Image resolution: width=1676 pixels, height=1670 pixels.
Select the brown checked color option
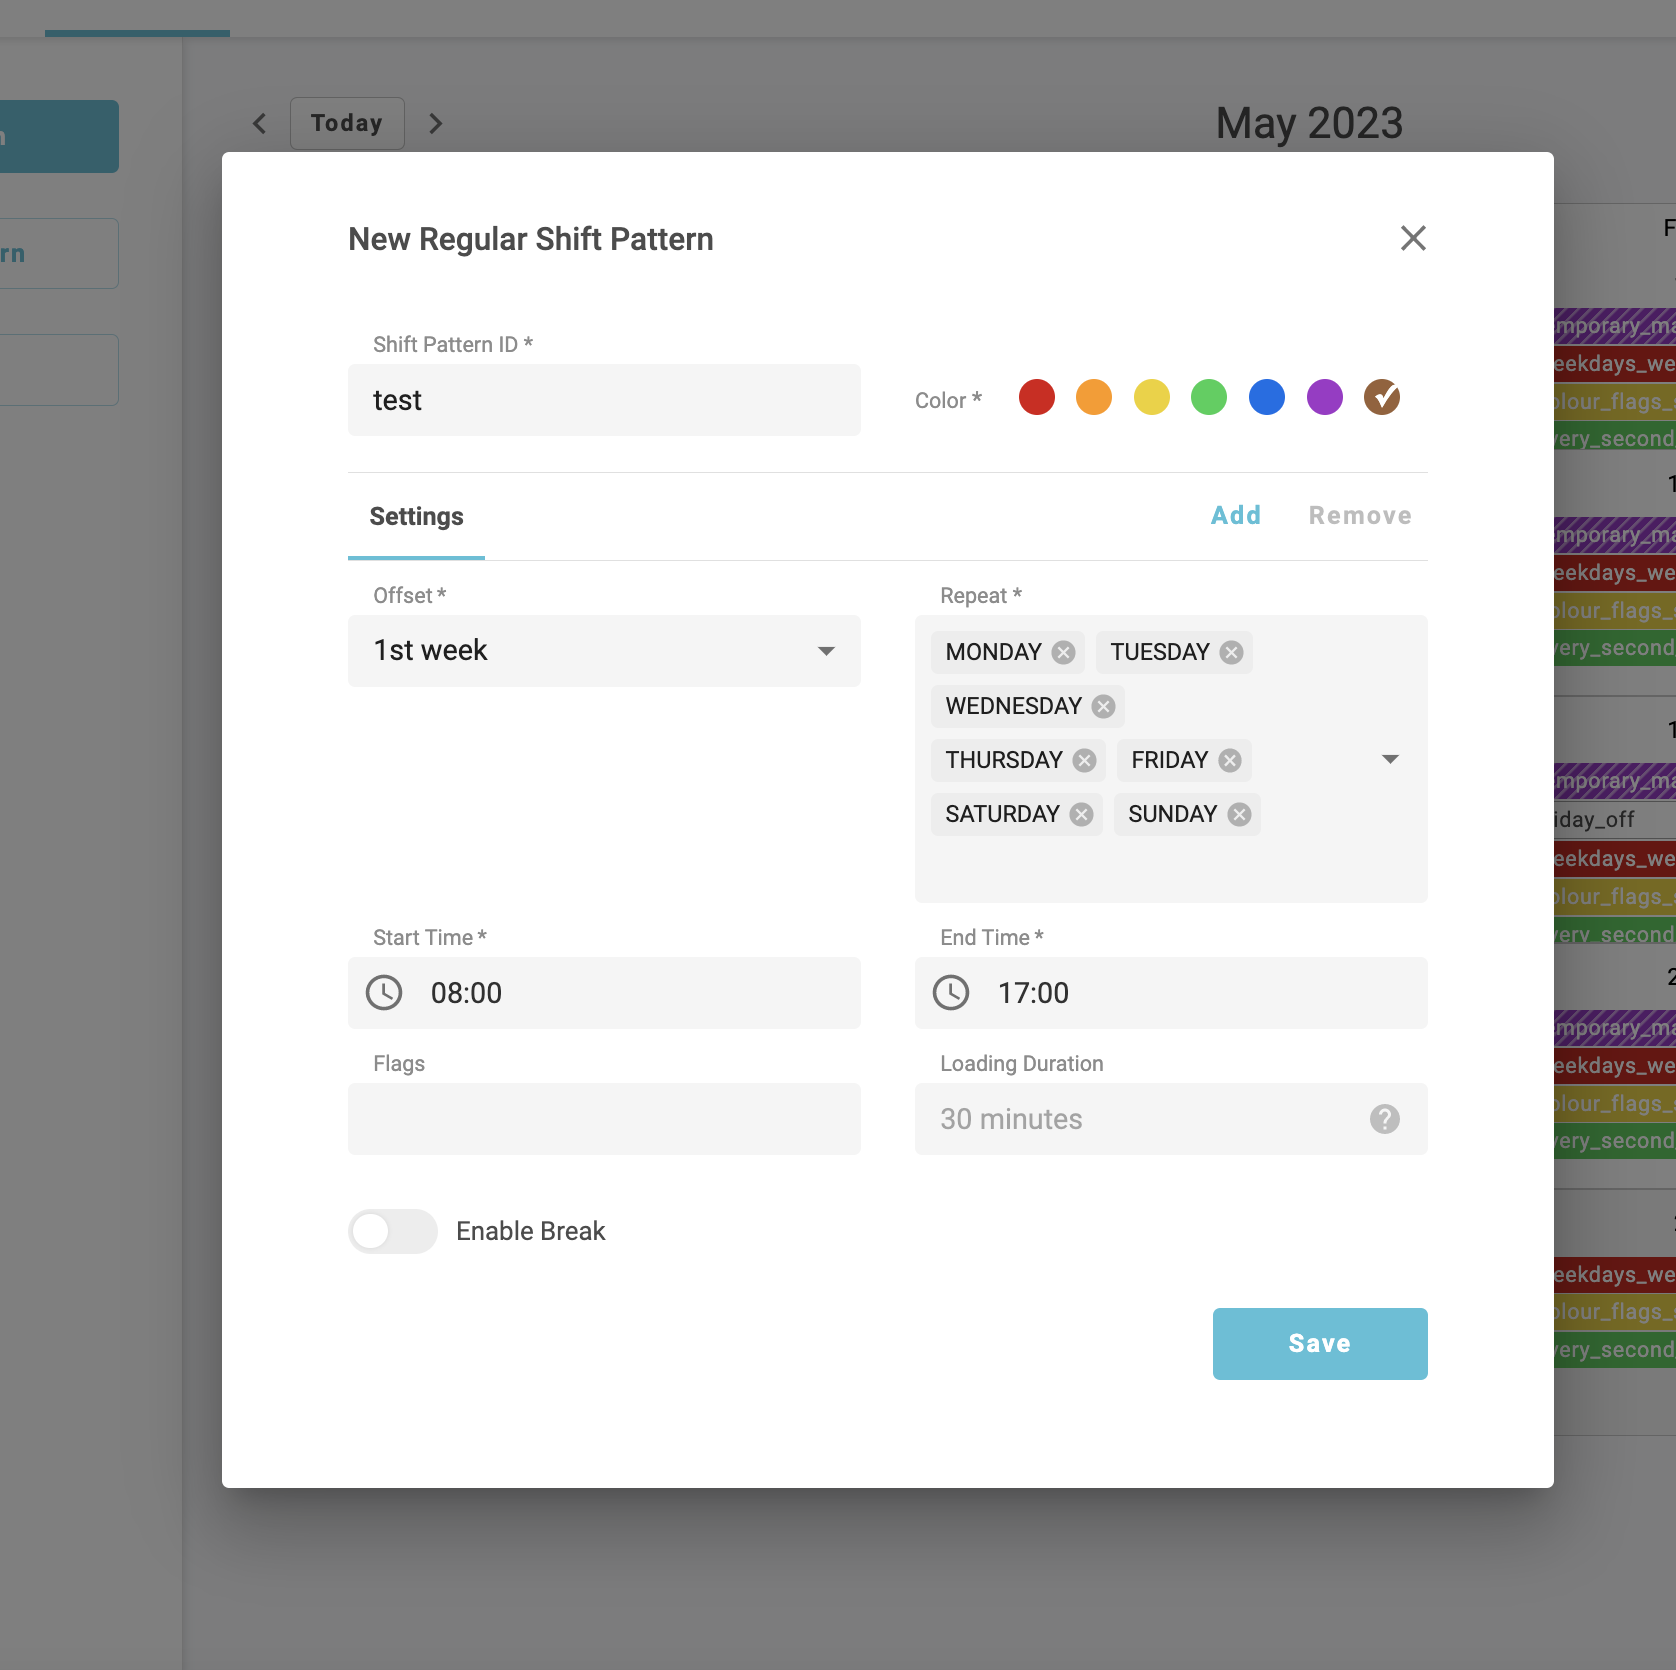pos(1382,397)
